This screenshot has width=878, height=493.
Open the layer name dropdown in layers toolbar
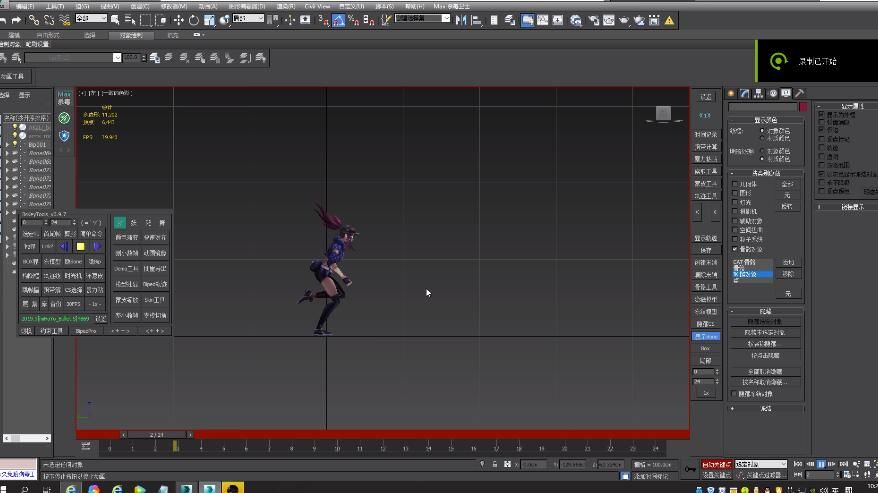coord(73,58)
